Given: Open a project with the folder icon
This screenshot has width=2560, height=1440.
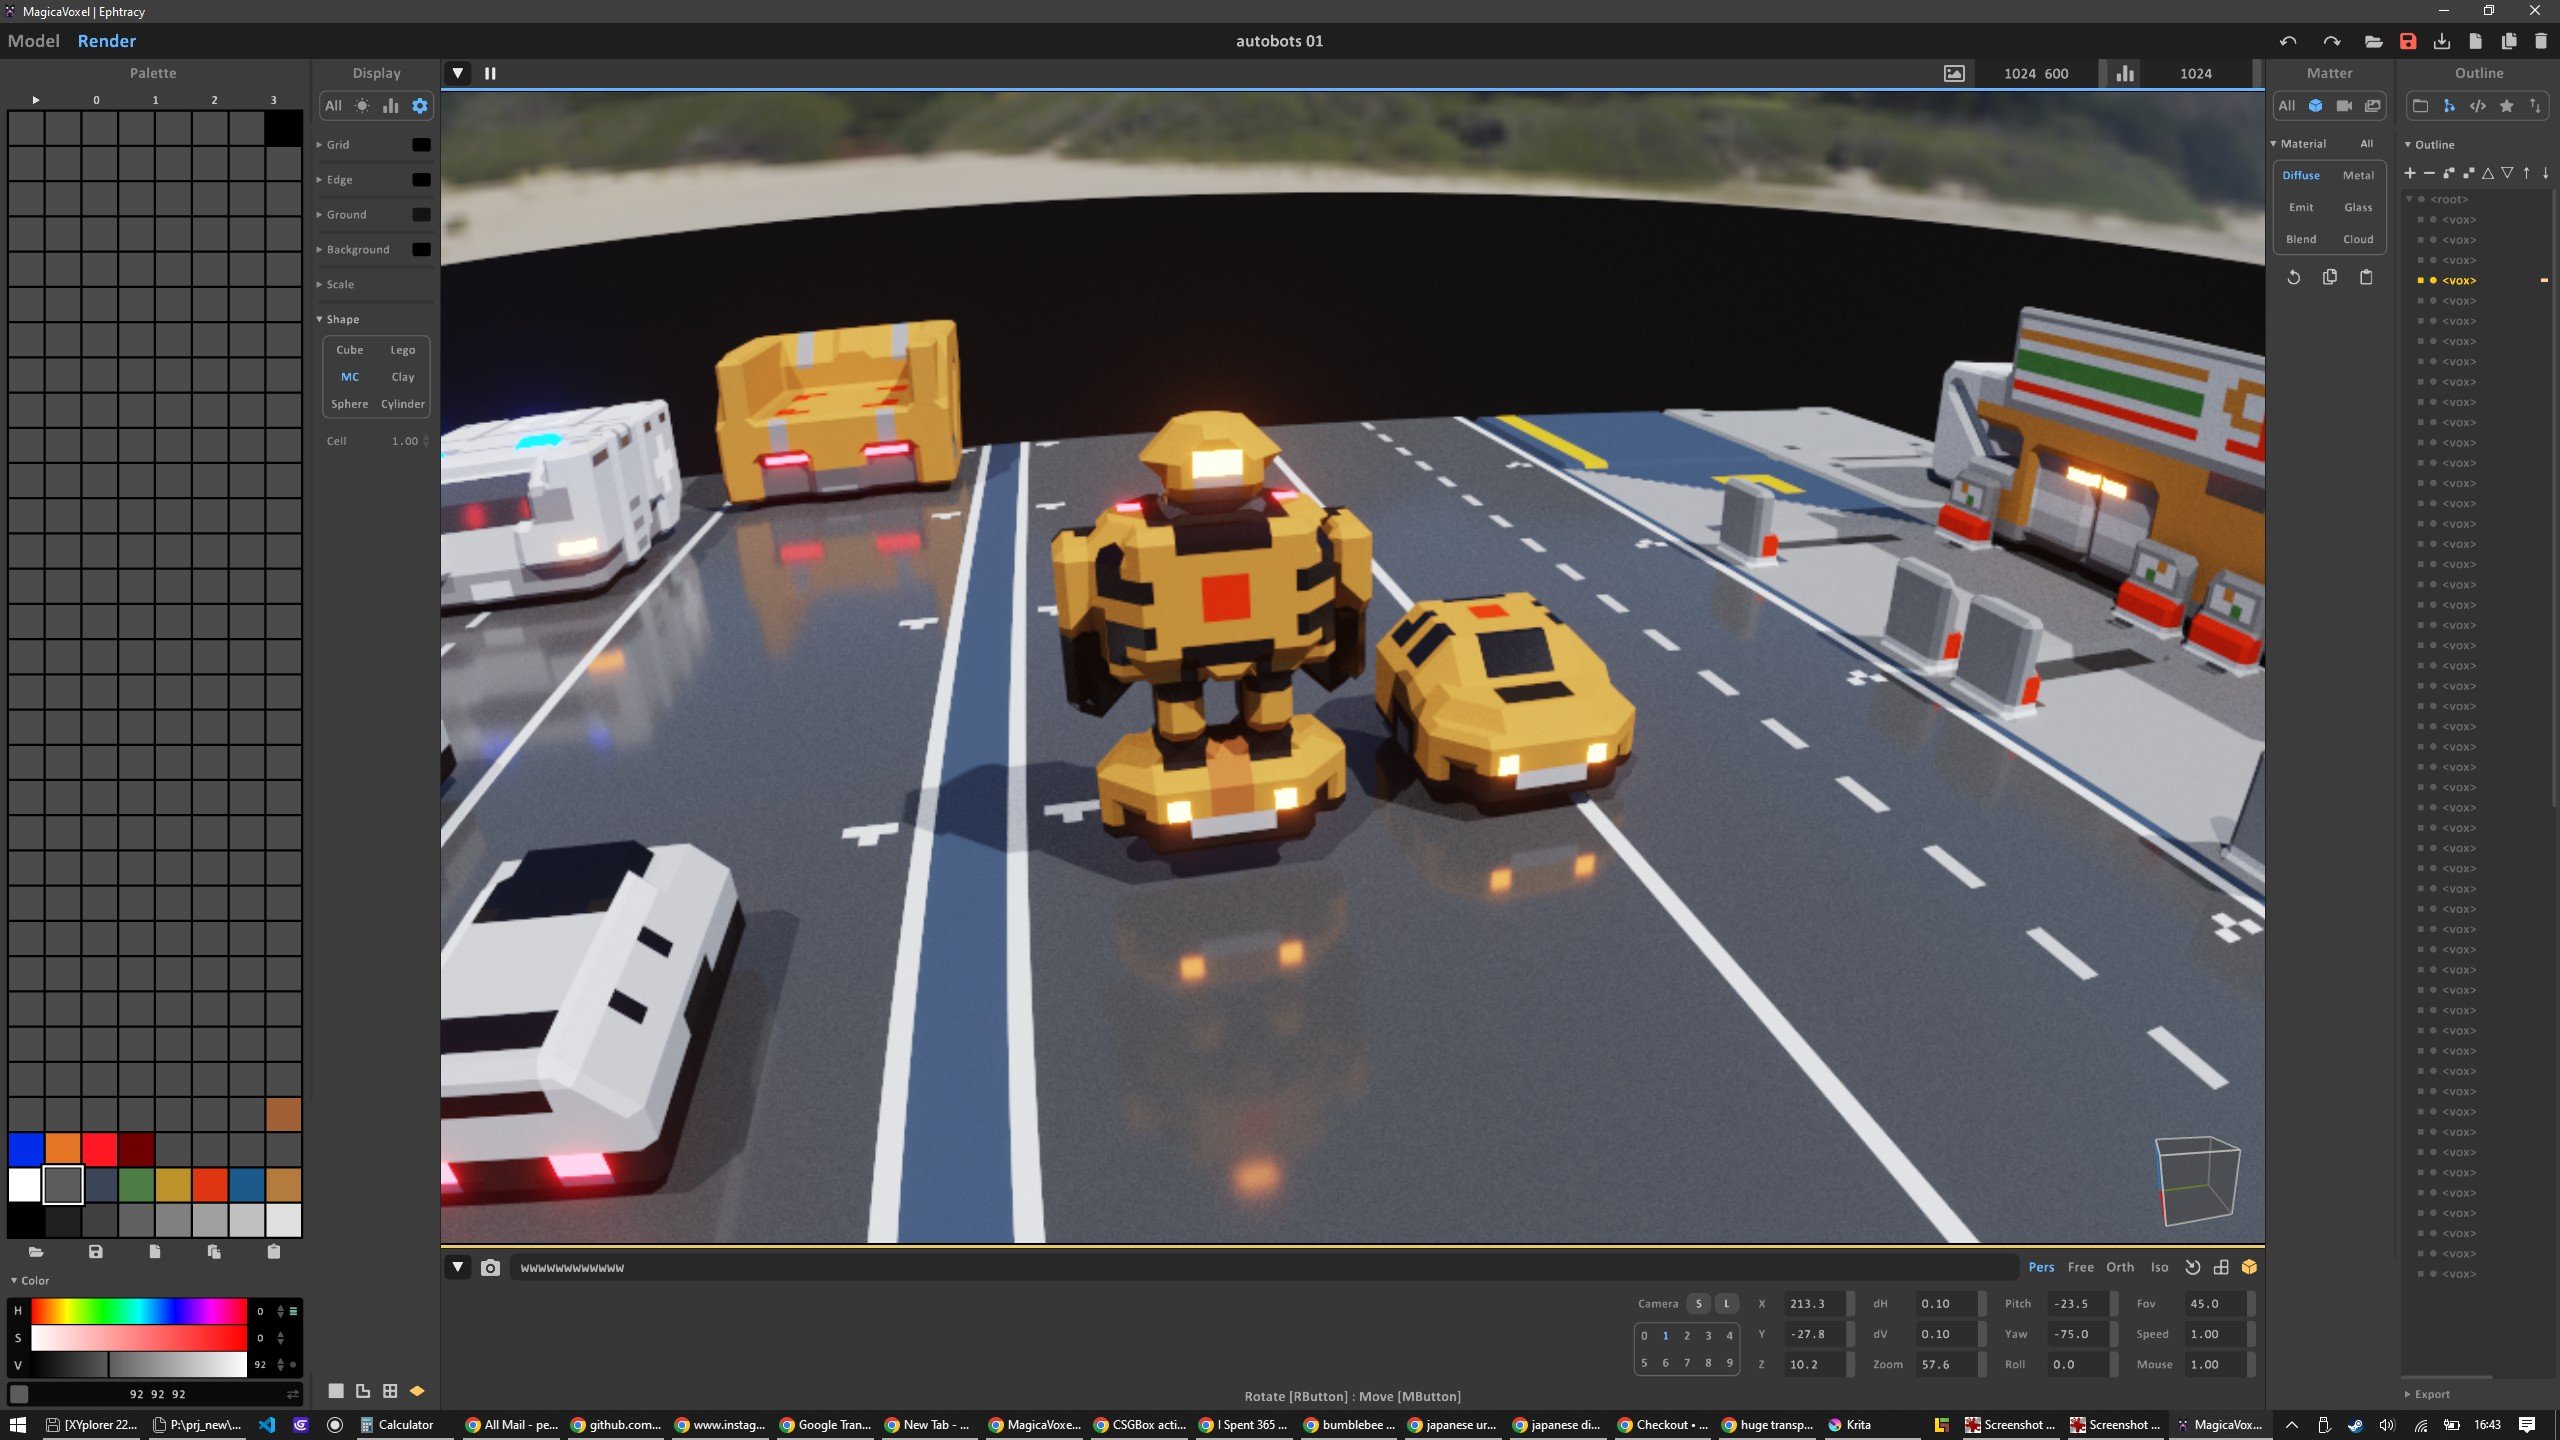Looking at the screenshot, I should [2373, 41].
